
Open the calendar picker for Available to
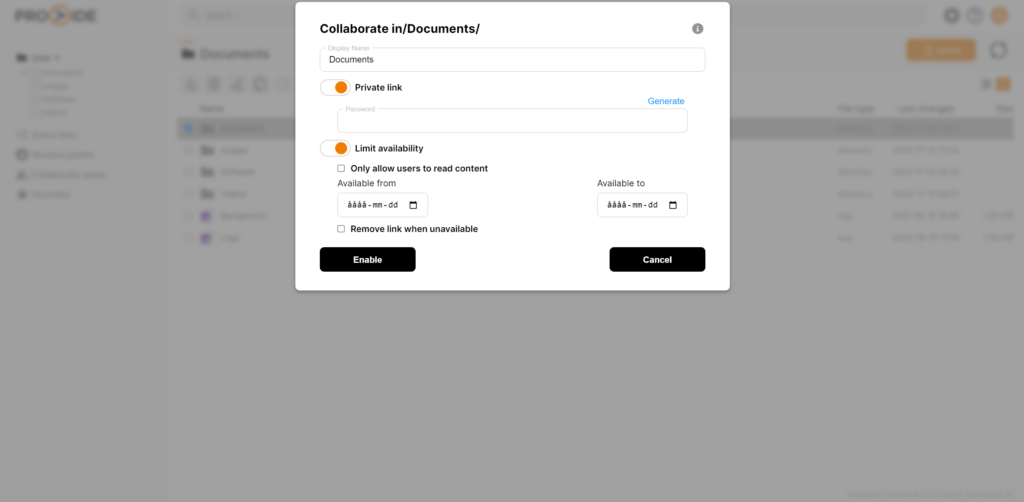[x=673, y=205]
